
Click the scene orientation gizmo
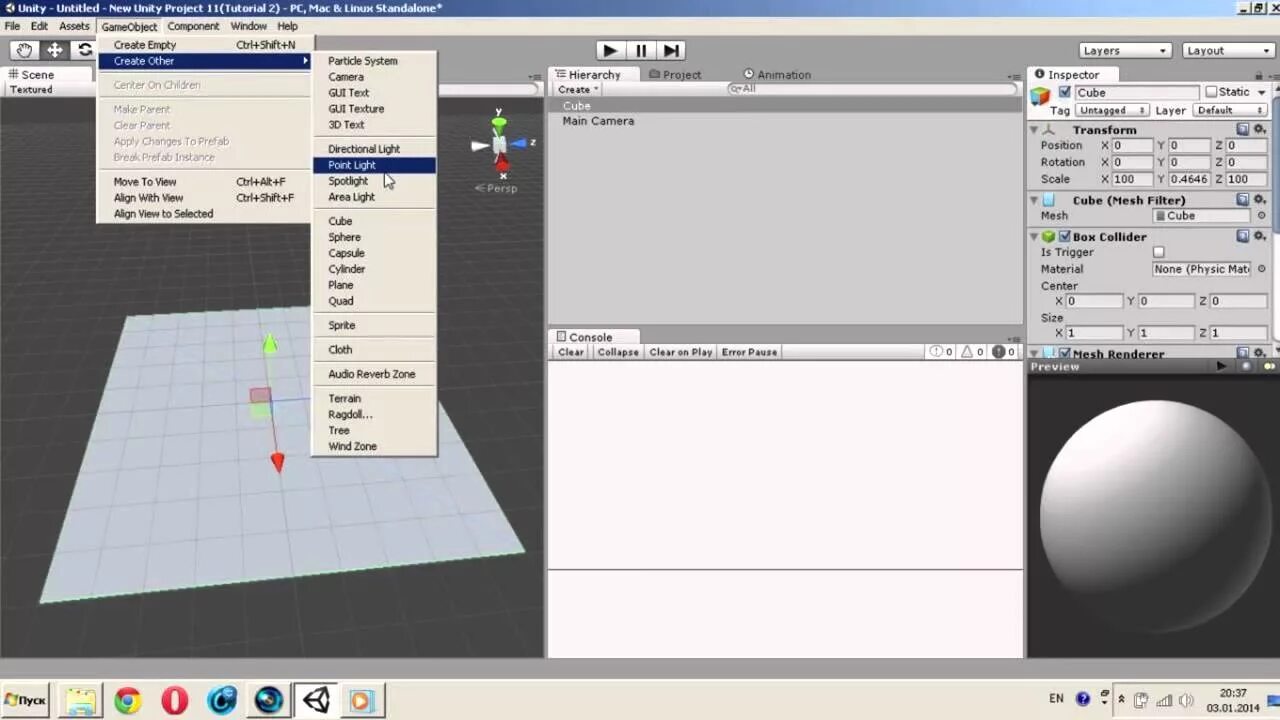coord(500,145)
